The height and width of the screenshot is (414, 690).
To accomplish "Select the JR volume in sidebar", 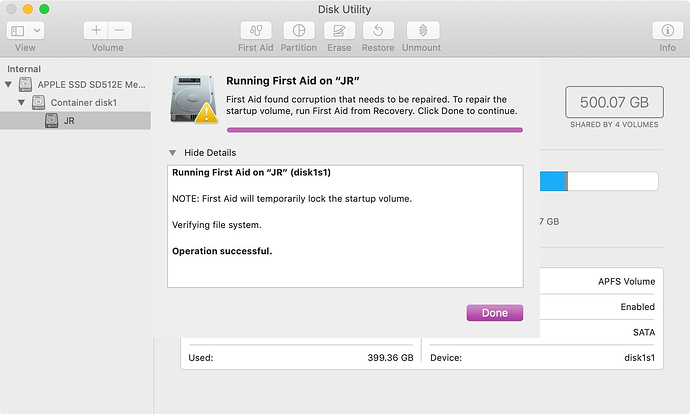I will click(x=75, y=121).
